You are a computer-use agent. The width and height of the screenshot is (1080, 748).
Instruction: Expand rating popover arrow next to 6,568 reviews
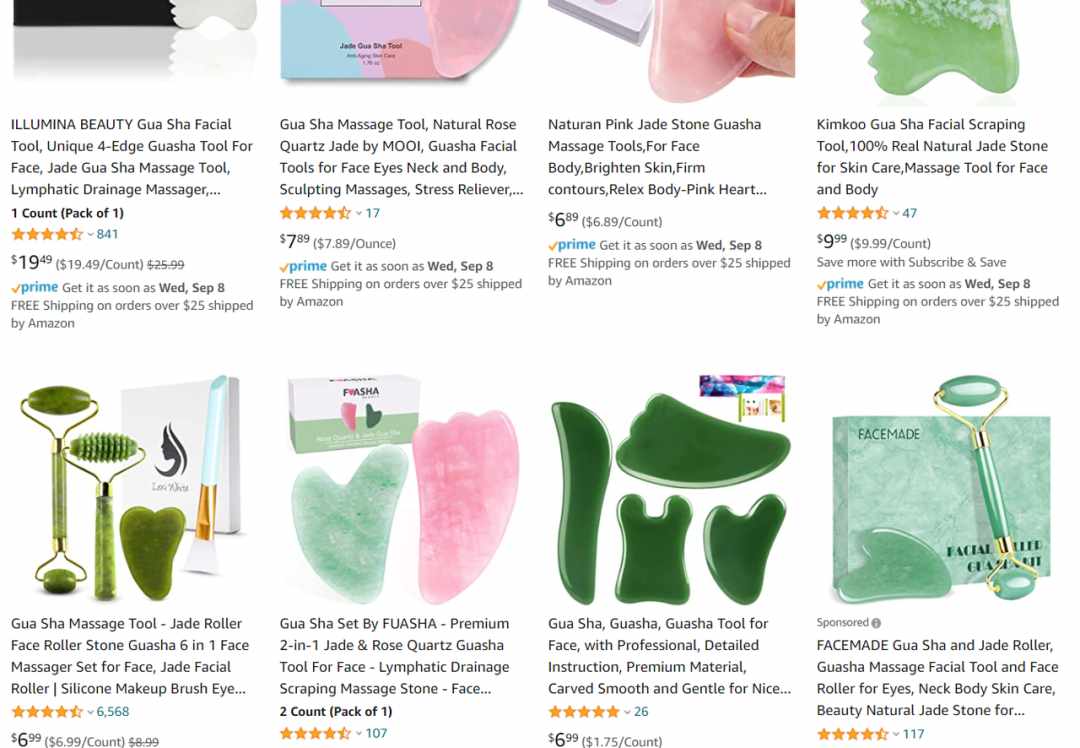tap(90, 713)
